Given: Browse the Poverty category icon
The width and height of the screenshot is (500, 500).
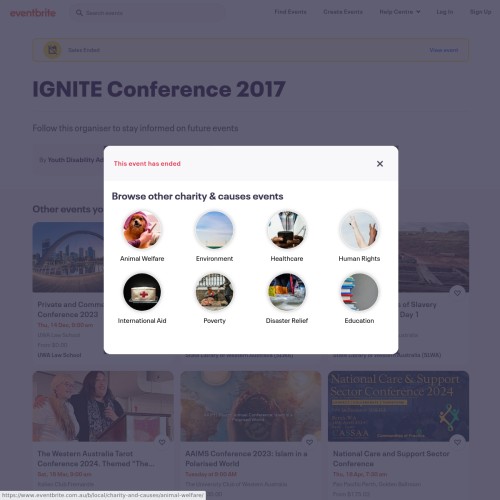Looking at the screenshot, I should coord(214,292).
